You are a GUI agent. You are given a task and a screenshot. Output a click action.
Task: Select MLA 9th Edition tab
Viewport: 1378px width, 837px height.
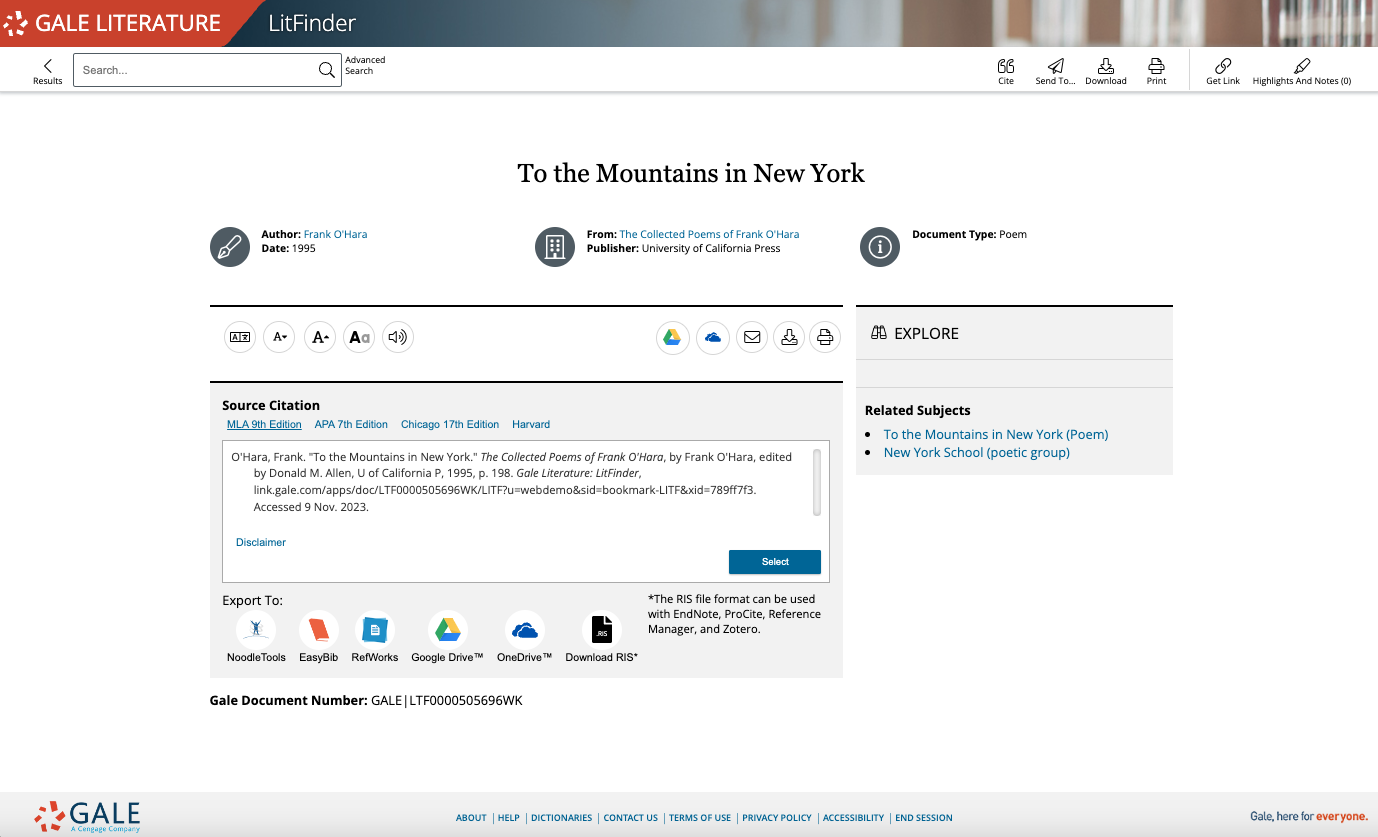coord(264,424)
